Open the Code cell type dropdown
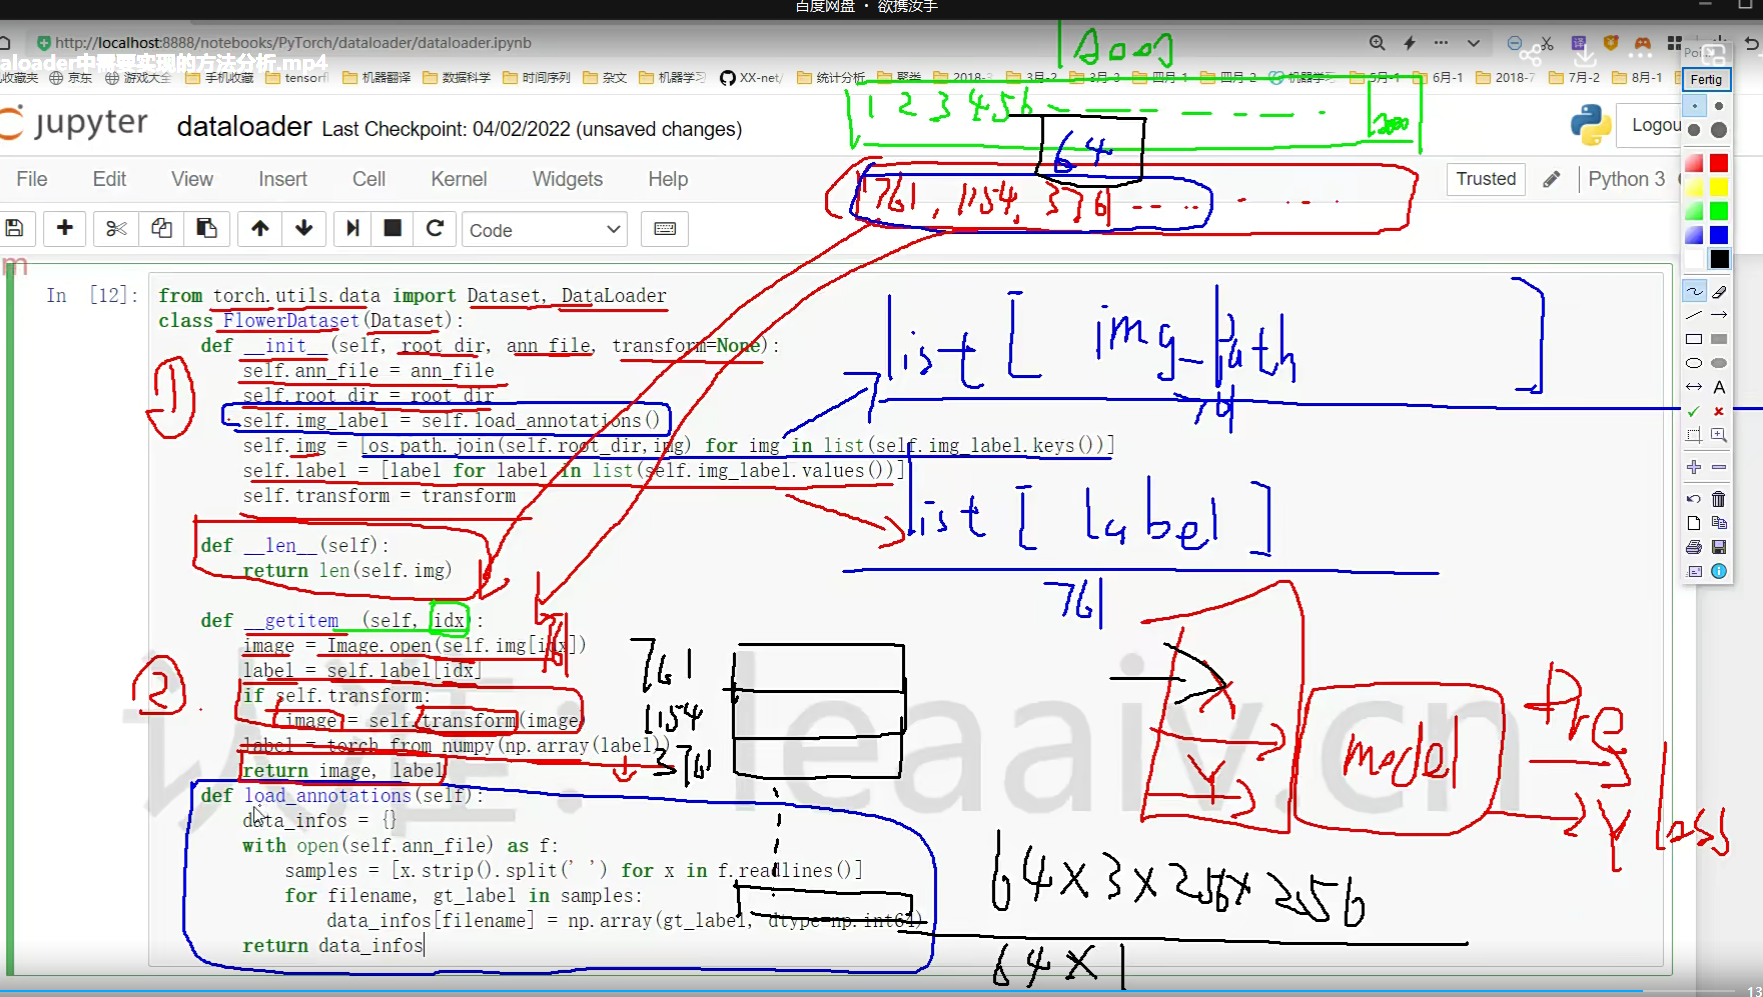Screen dimensions: 1763x997 coord(544,230)
